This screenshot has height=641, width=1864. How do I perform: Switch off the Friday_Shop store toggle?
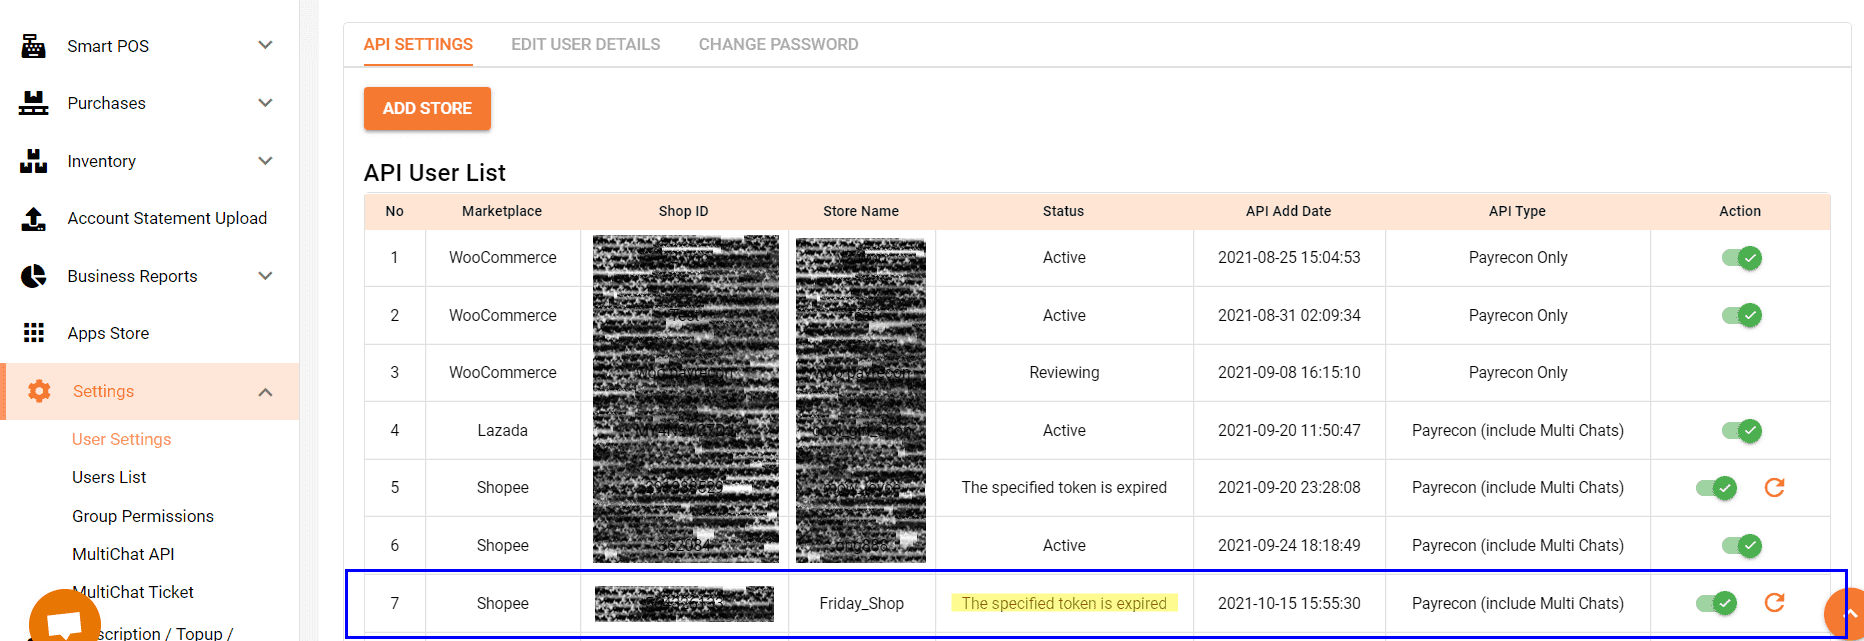(1716, 603)
